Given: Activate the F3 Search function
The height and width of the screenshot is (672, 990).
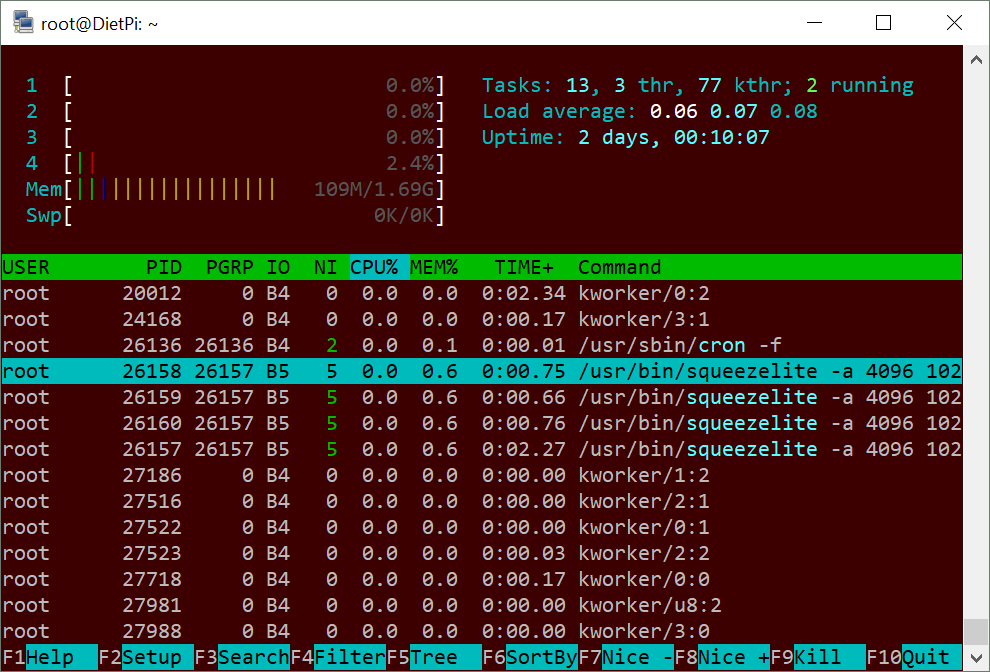Looking at the screenshot, I should (x=242, y=657).
